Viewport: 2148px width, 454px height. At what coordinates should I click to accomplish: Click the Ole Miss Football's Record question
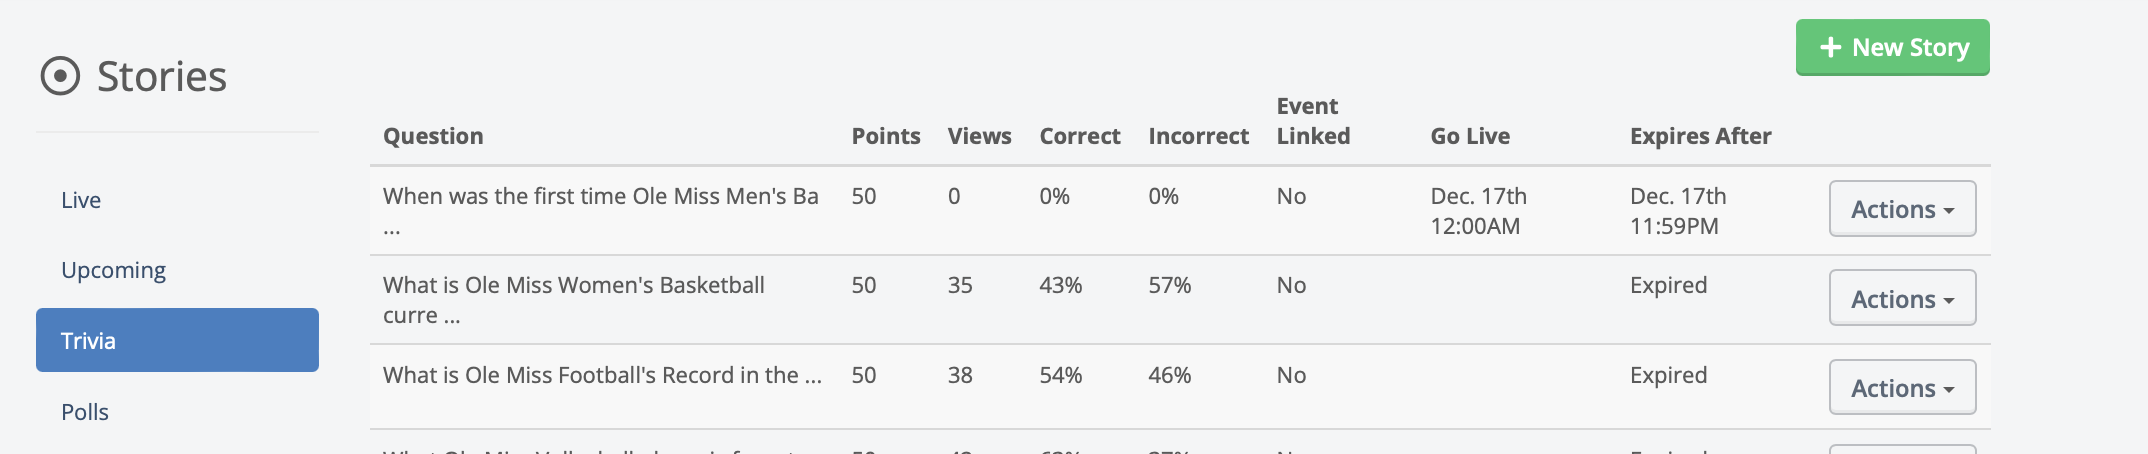[x=601, y=376]
